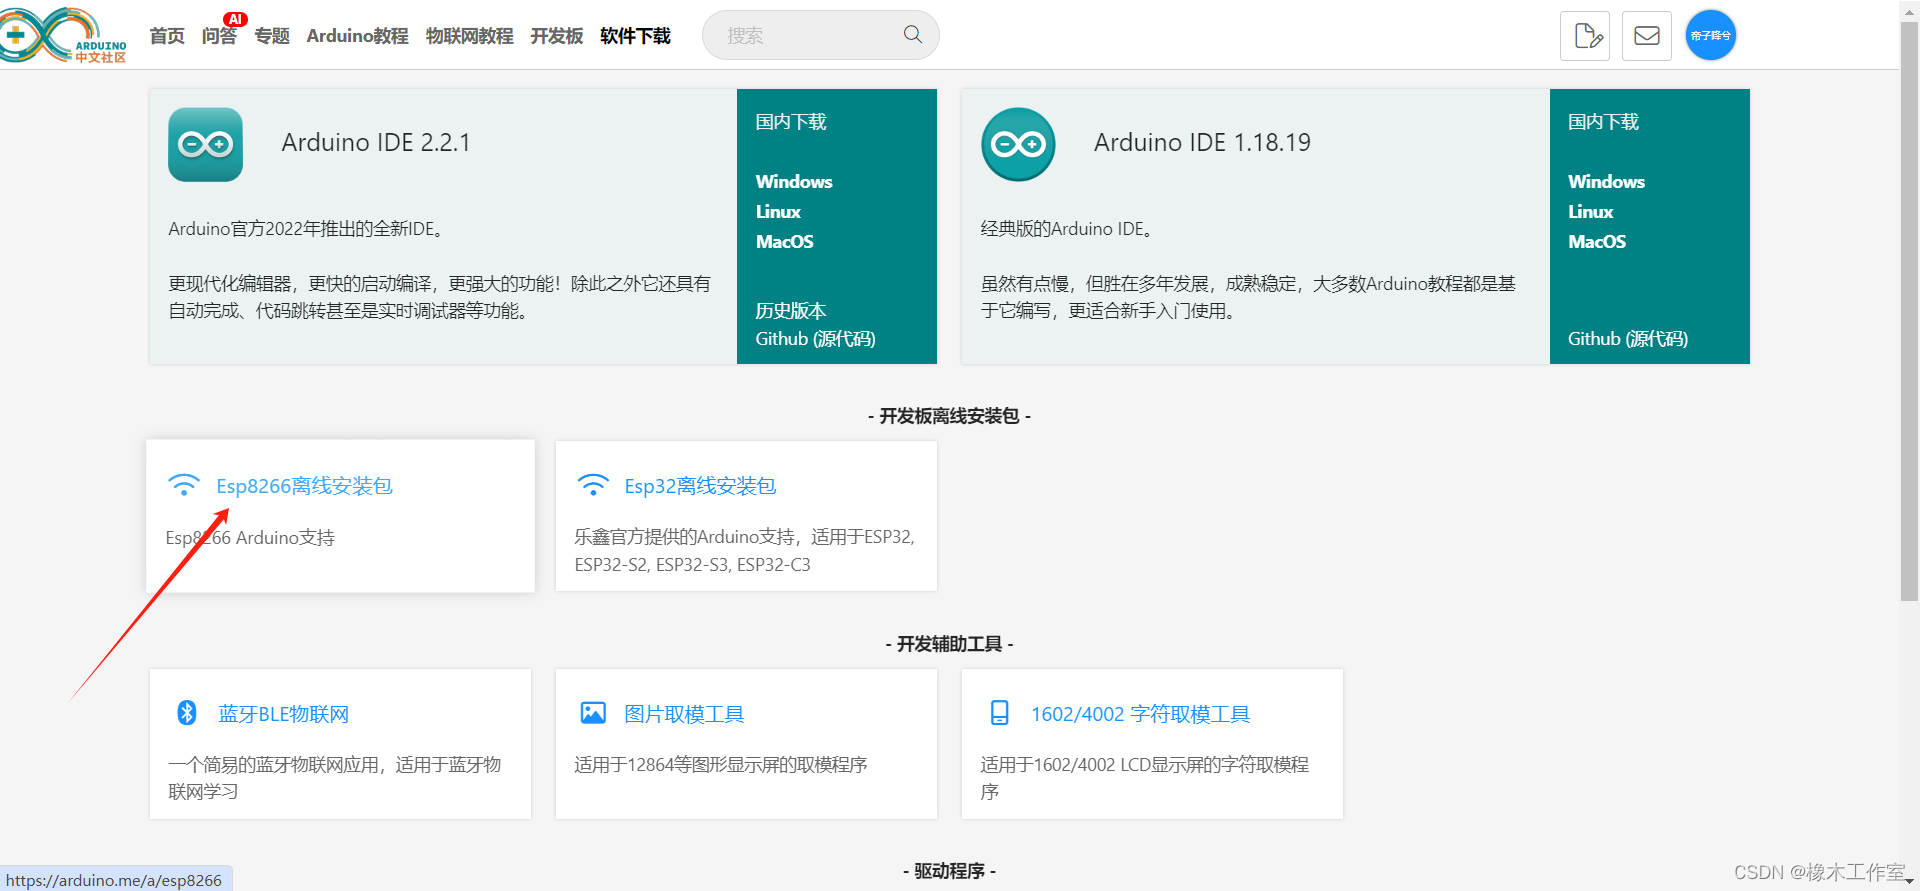The width and height of the screenshot is (1920, 891).
Task: Open the 开发板 menu item
Action: pyautogui.click(x=556, y=36)
